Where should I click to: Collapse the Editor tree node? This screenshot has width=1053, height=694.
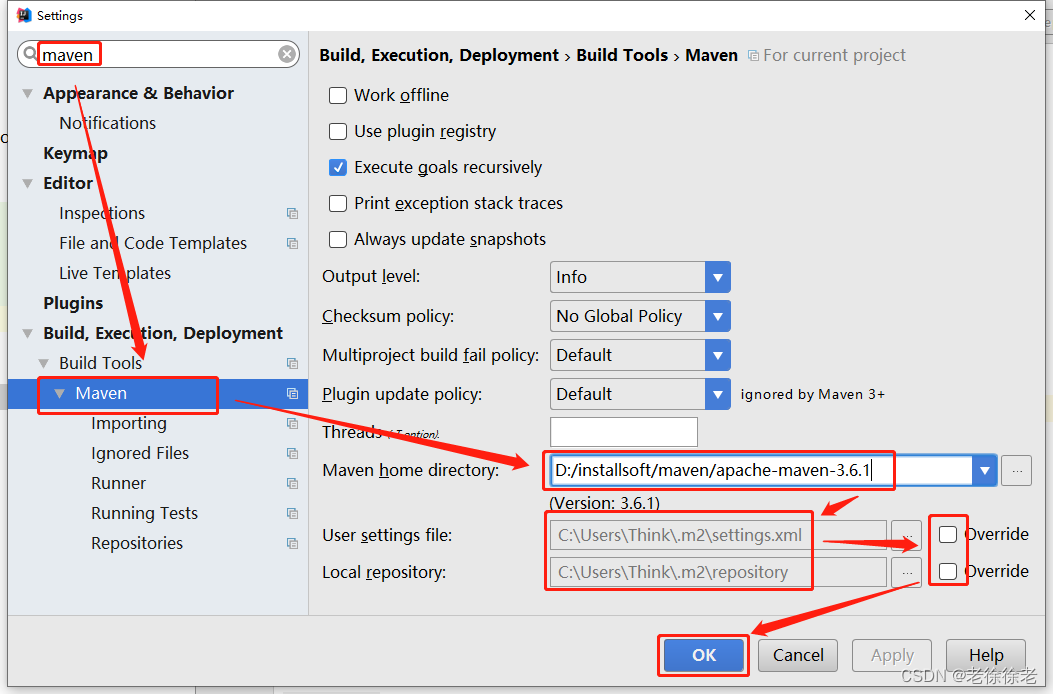pyautogui.click(x=28, y=183)
